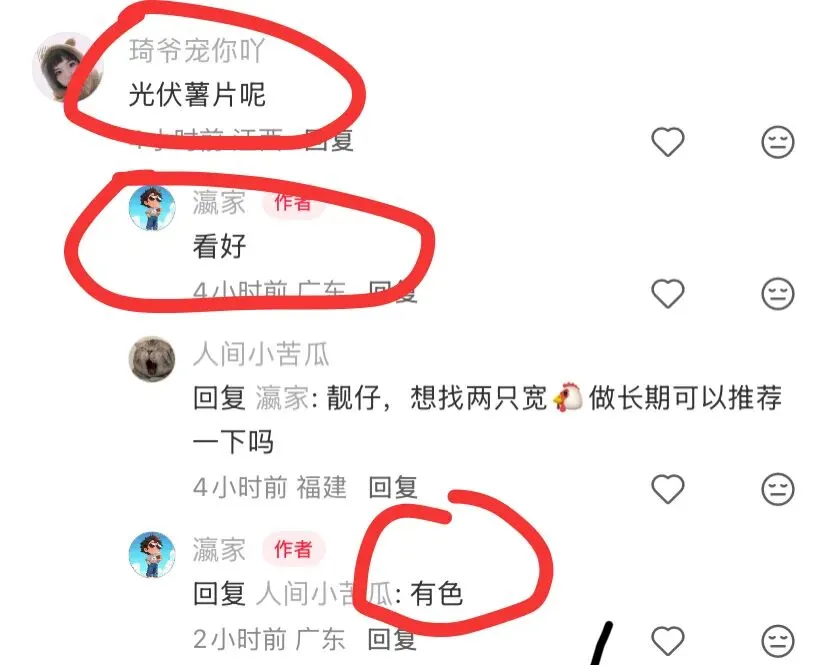Dislike 人间小苦瓜's reply face icon
Image resolution: width=828 pixels, height=665 pixels.
click(x=777, y=488)
